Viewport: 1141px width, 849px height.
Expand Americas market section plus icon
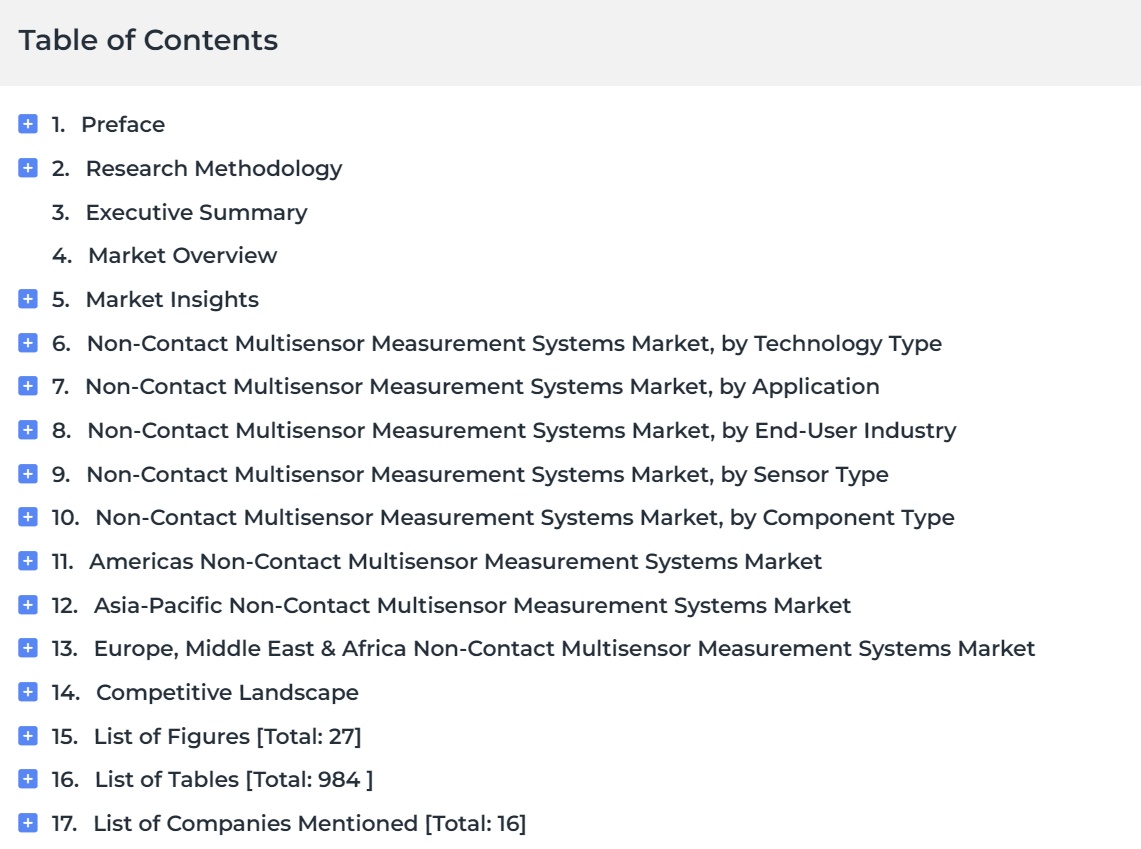pyautogui.click(x=28, y=561)
